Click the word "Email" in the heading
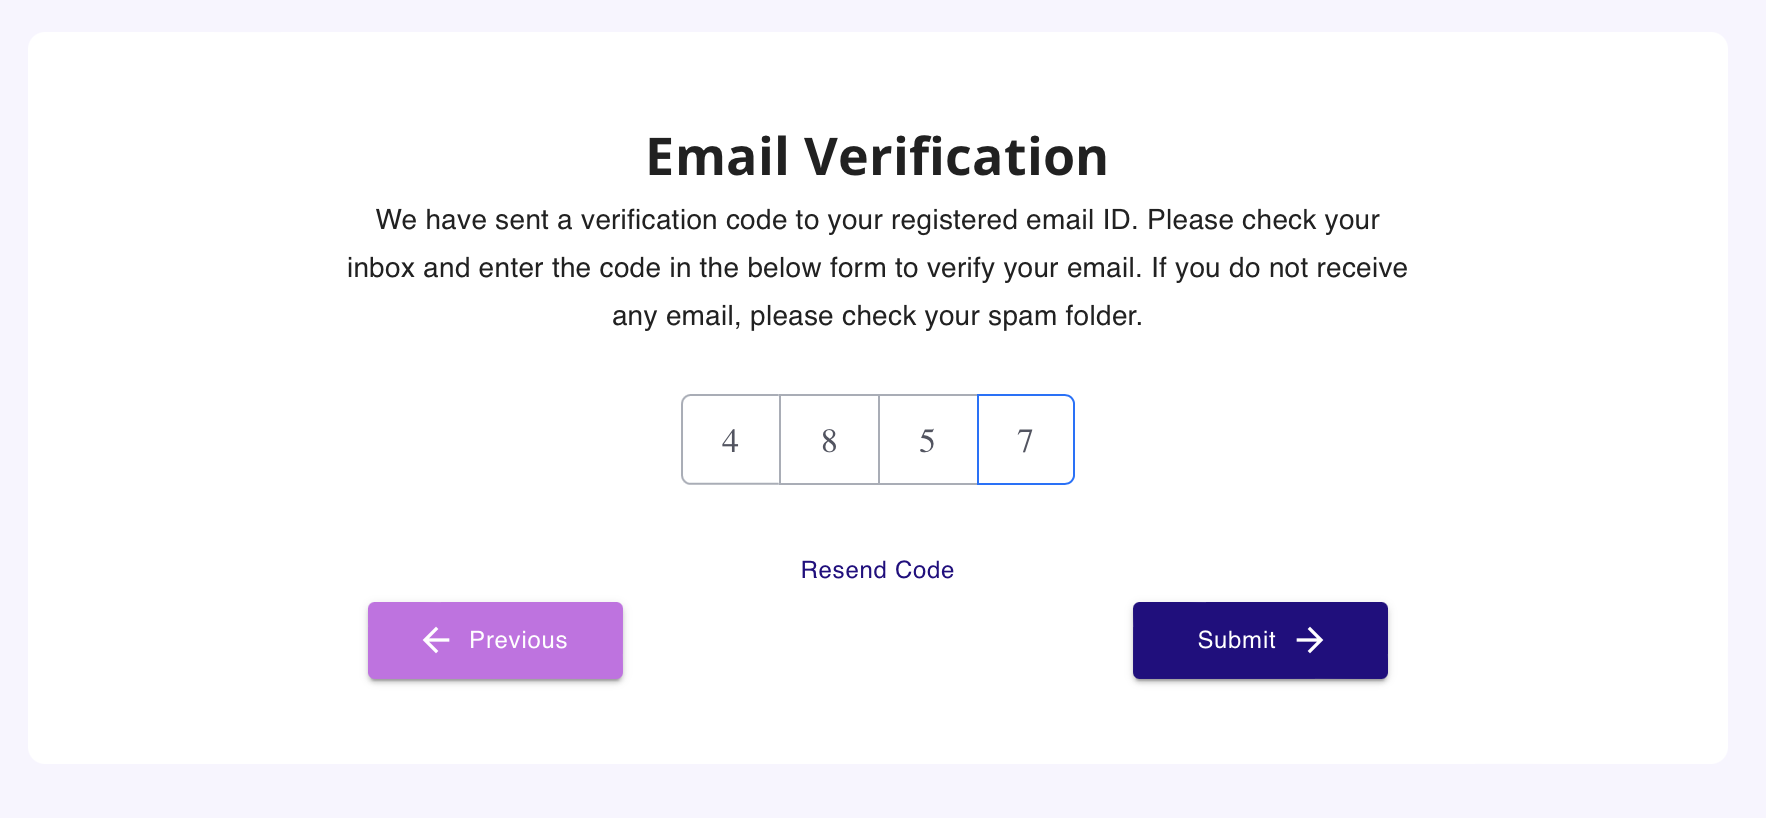The width and height of the screenshot is (1766, 818). click(718, 157)
